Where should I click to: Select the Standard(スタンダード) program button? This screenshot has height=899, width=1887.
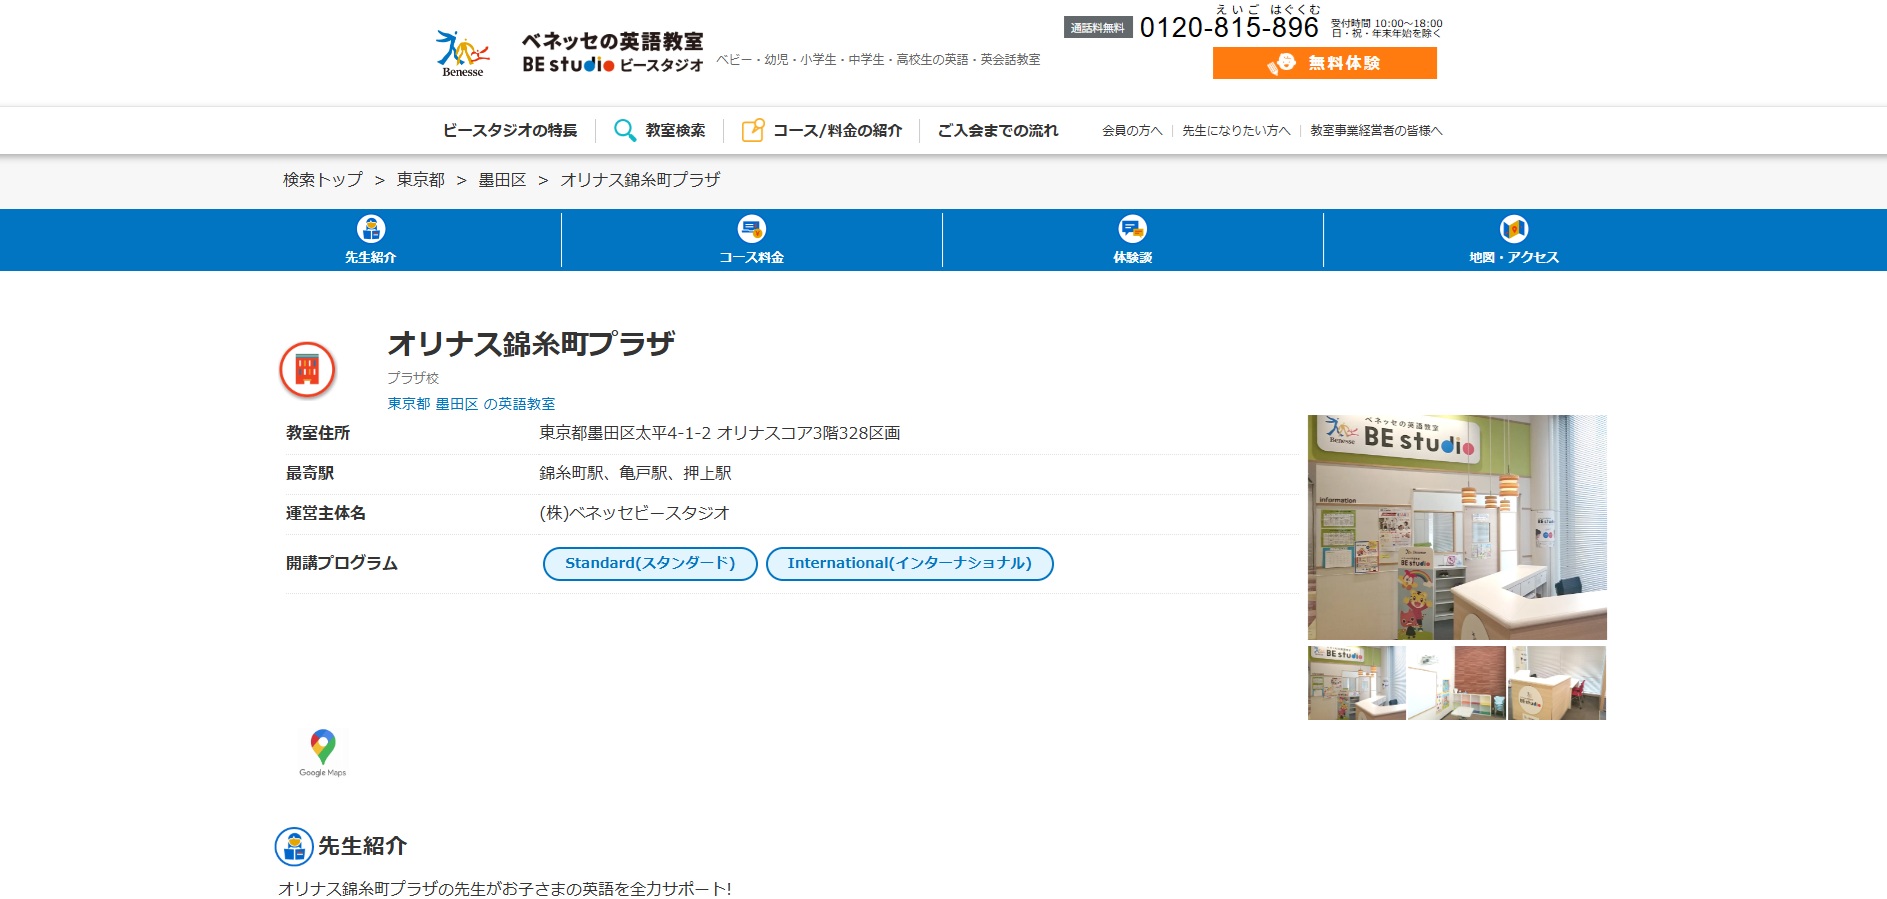pyautogui.click(x=650, y=564)
